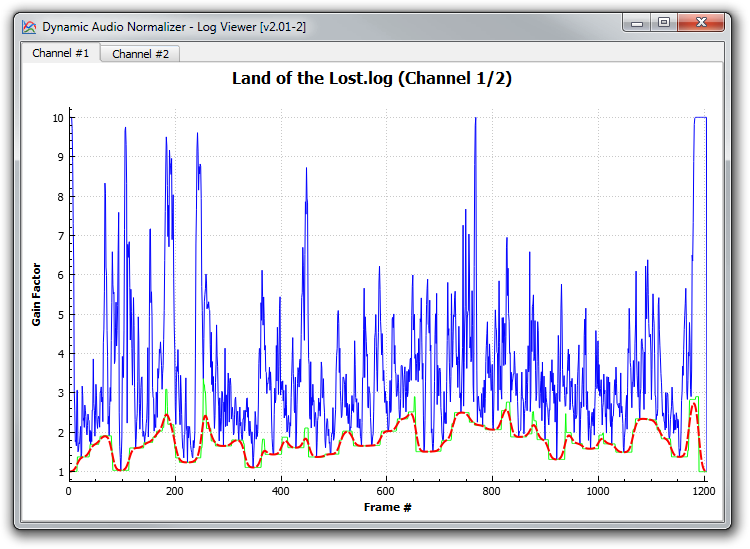Select the Channel #1 tab
The height and width of the screenshot is (549, 750).
coord(60,53)
